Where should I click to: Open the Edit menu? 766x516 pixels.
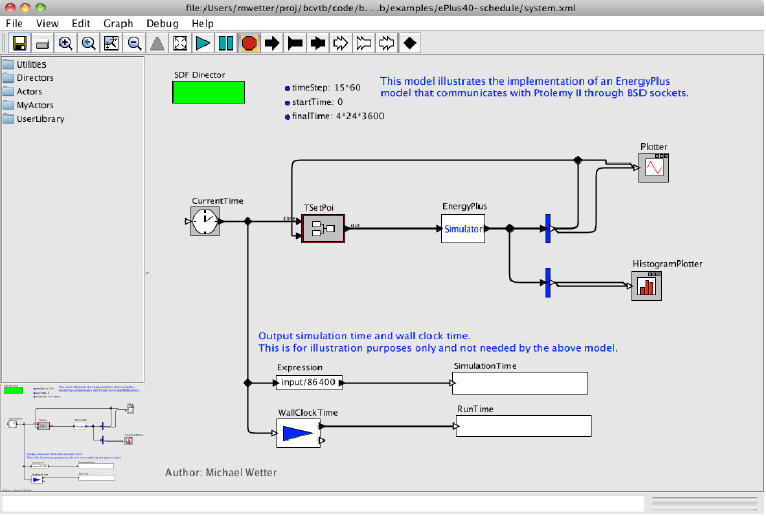(x=81, y=23)
